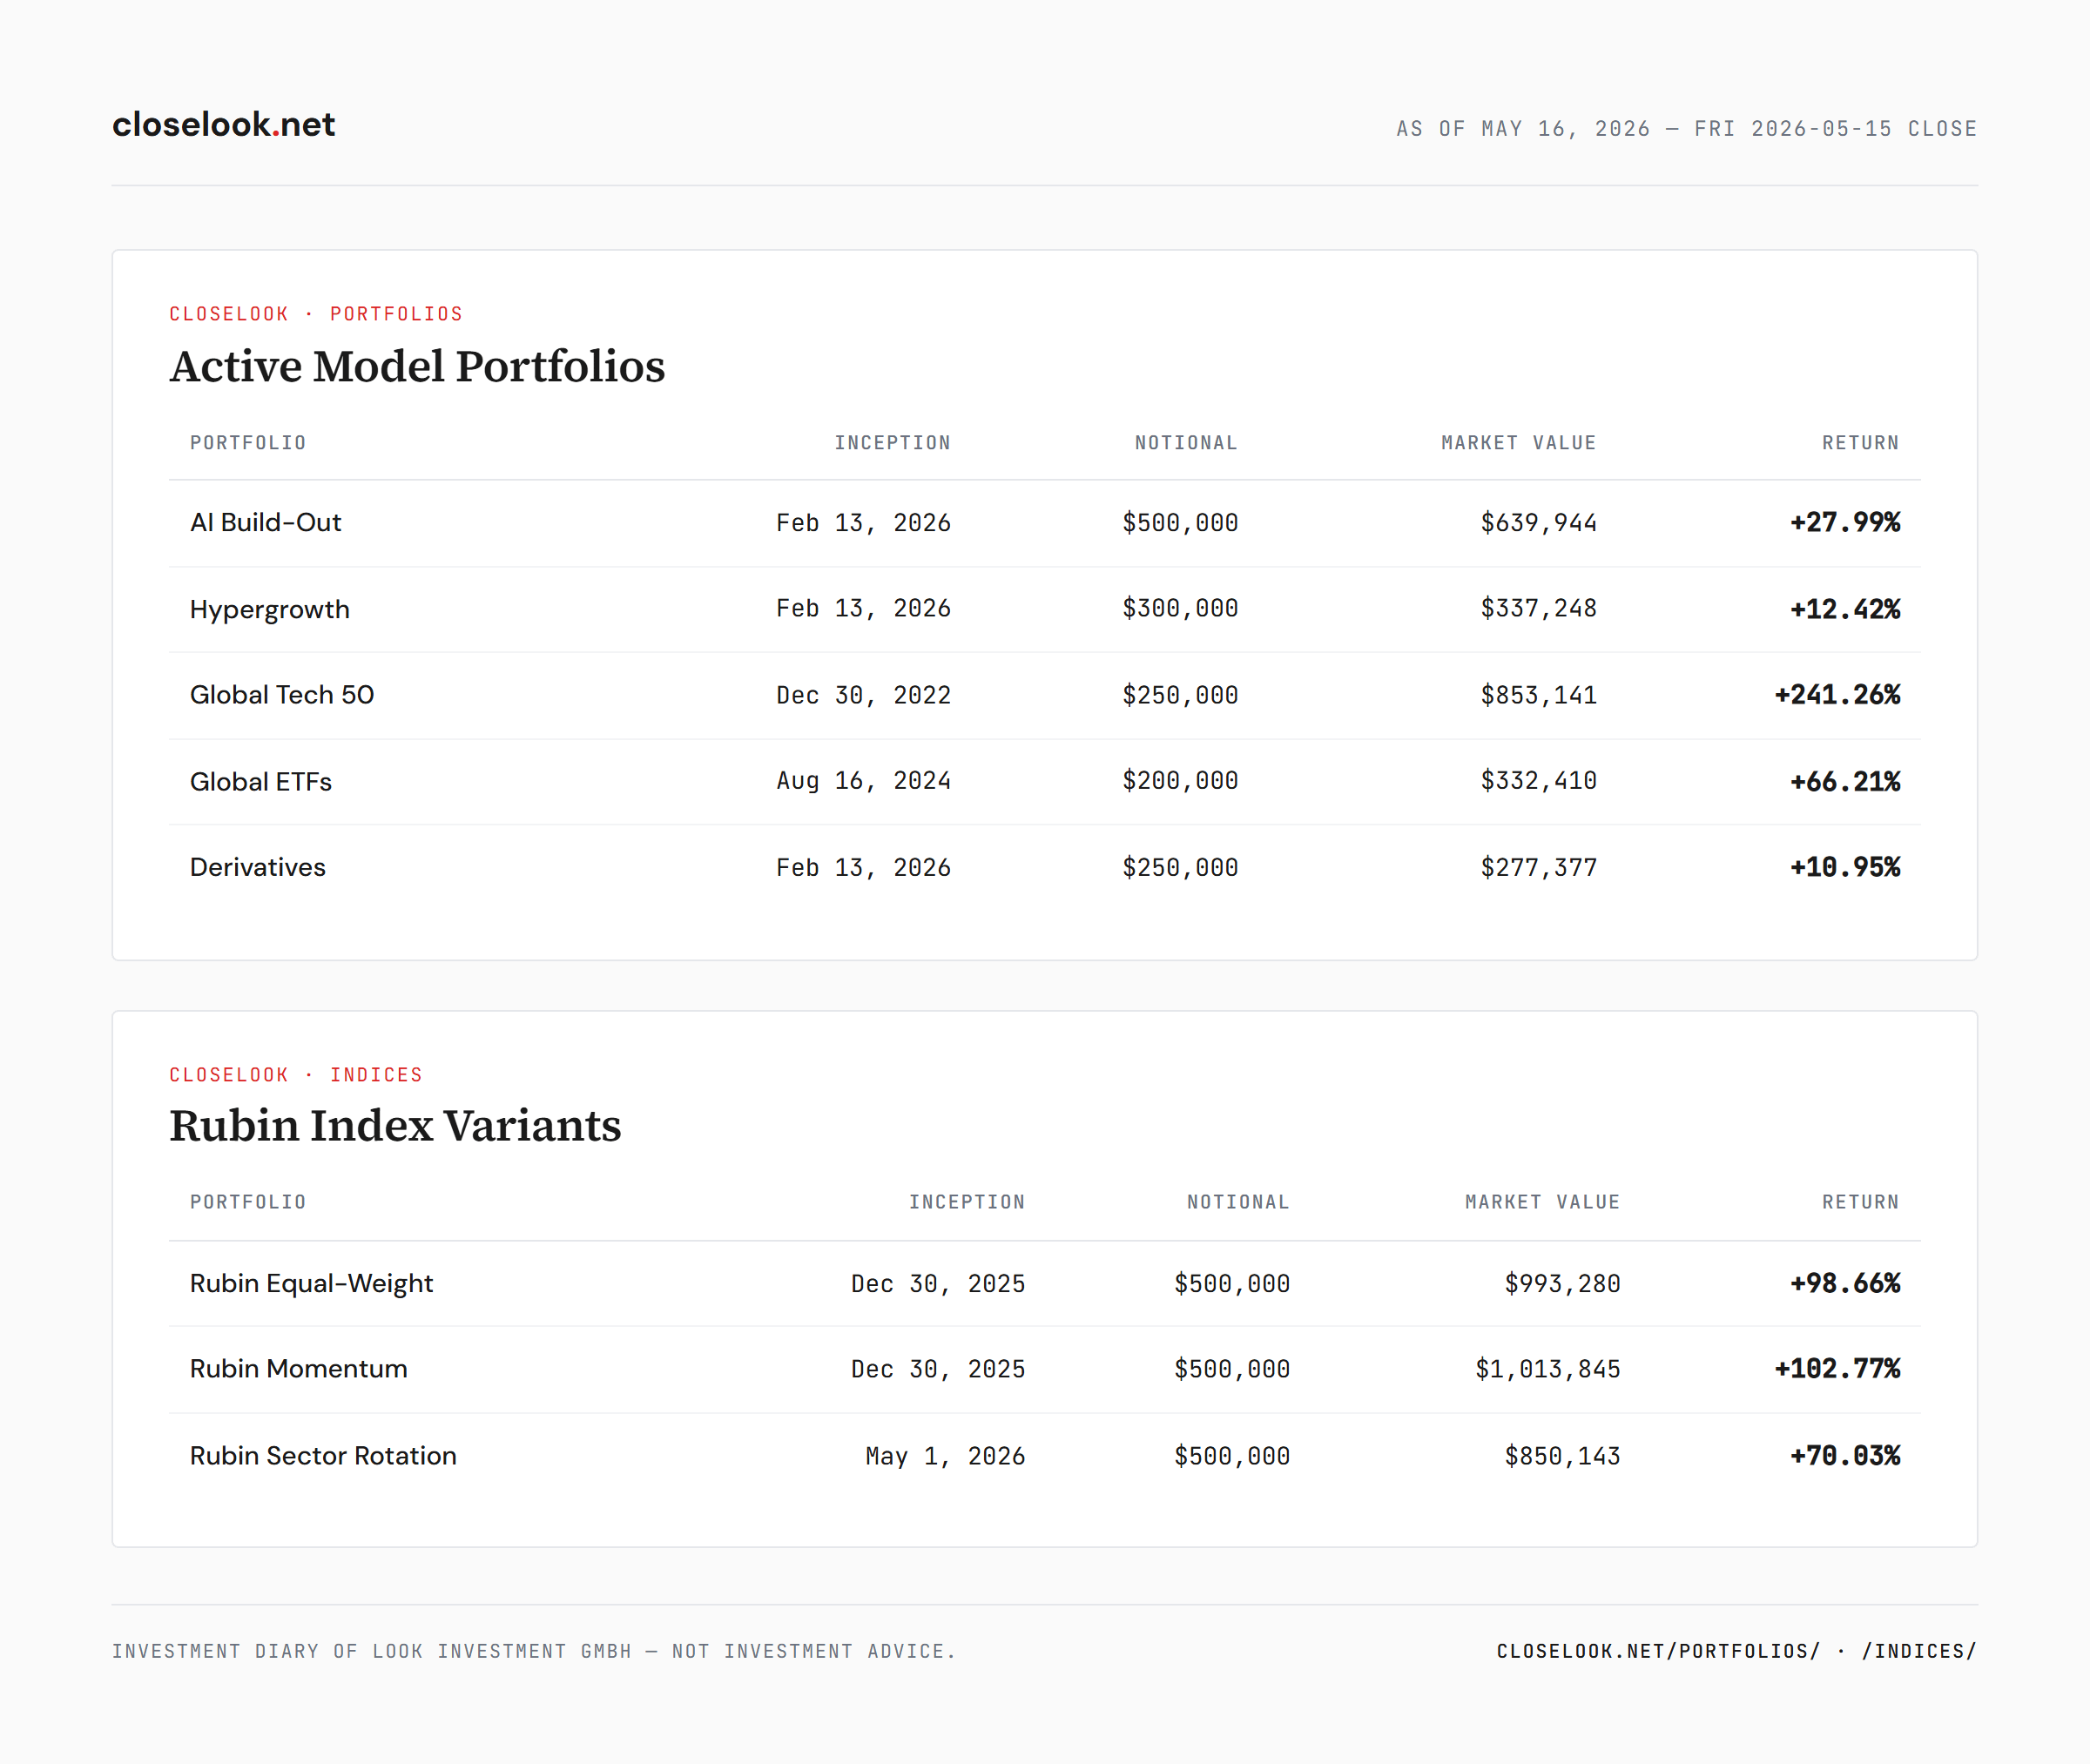Viewport: 2090px width, 1764px height.
Task: Open Rubin Equal-Weight index variant
Action: click(x=311, y=1283)
